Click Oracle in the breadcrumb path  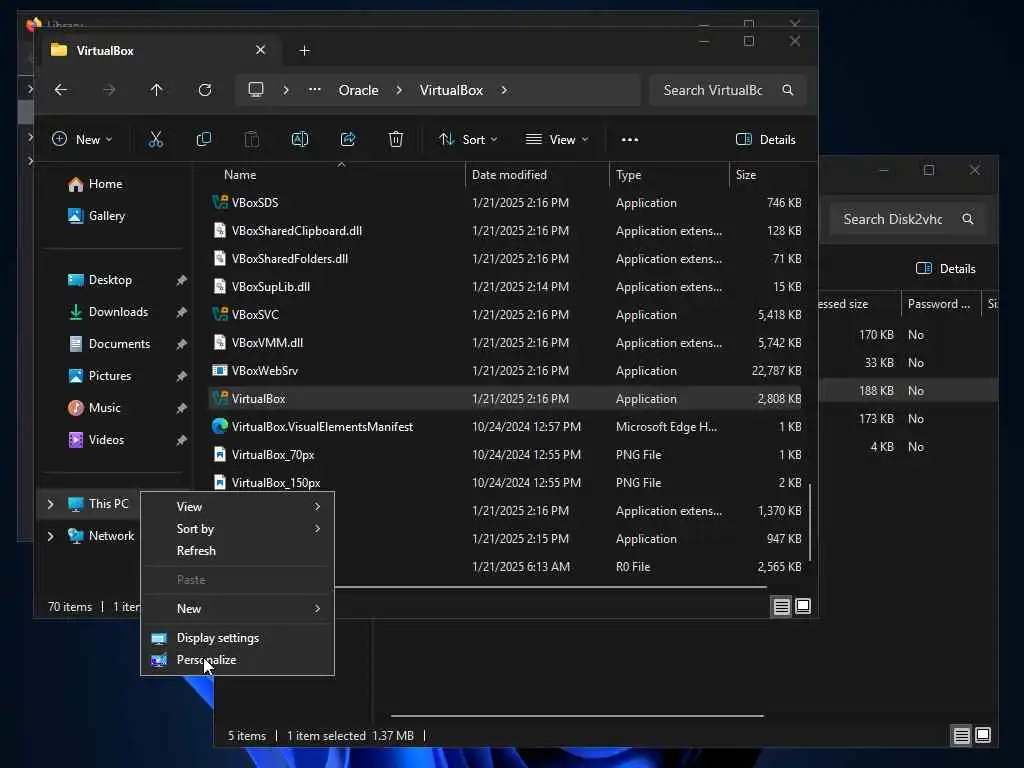coord(359,90)
